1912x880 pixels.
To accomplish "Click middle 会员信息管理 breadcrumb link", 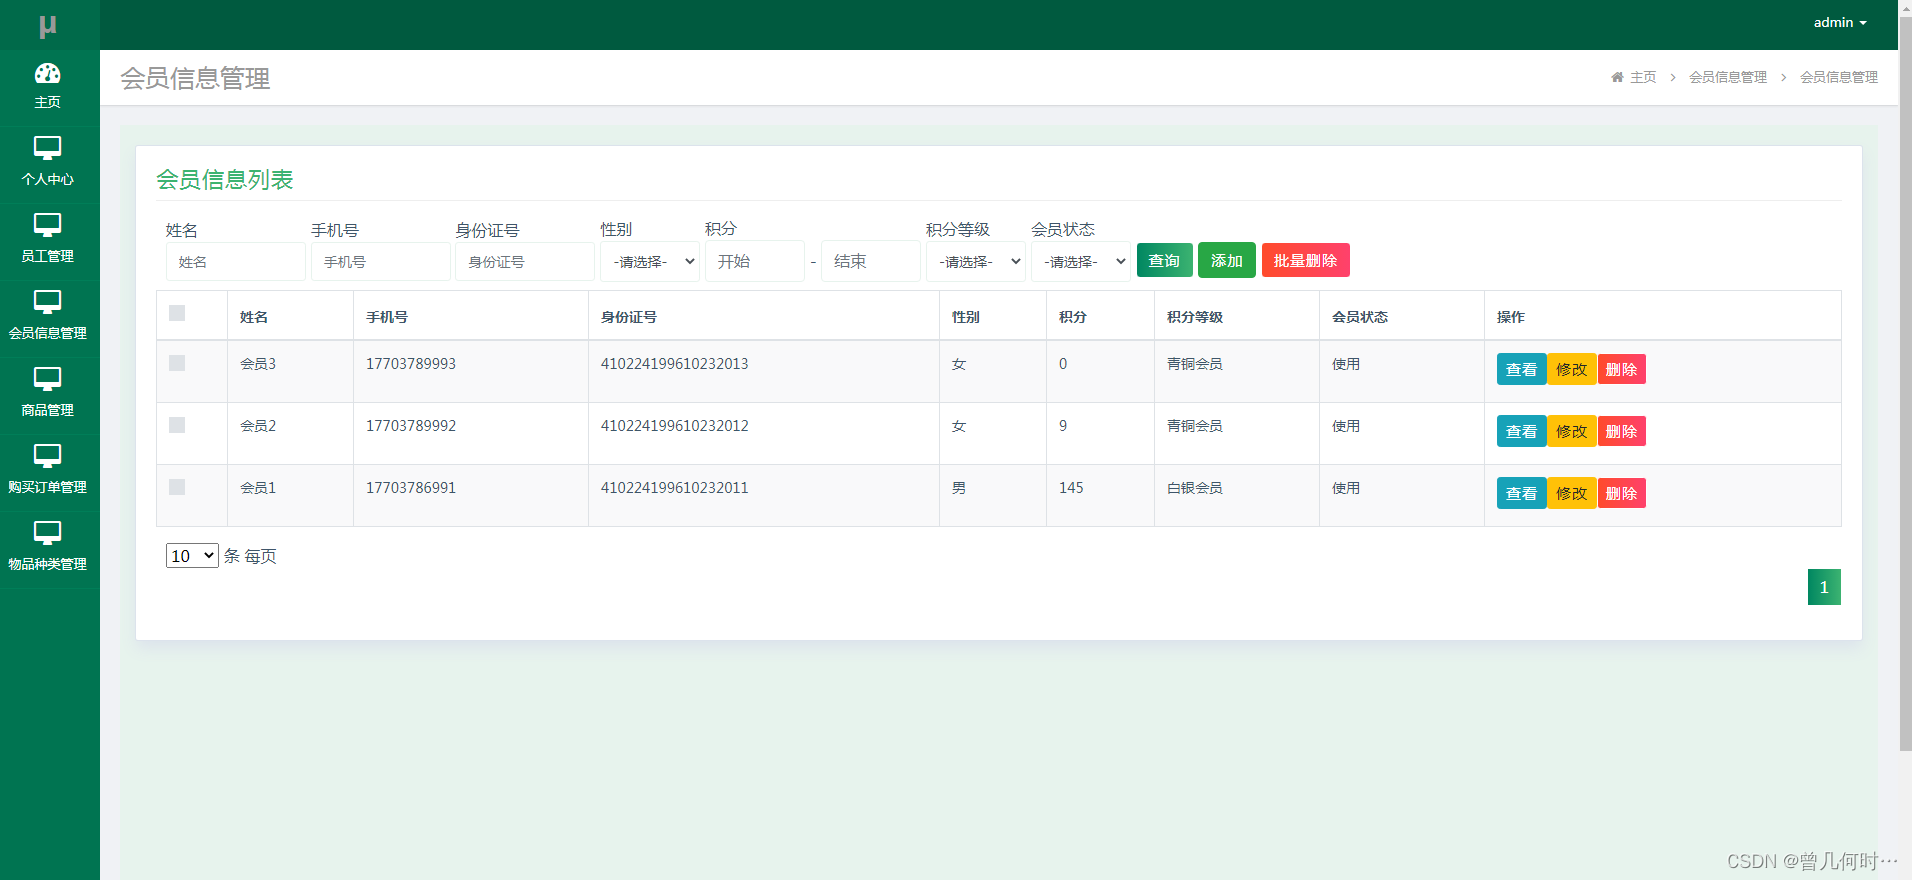I will pyautogui.click(x=1728, y=77).
